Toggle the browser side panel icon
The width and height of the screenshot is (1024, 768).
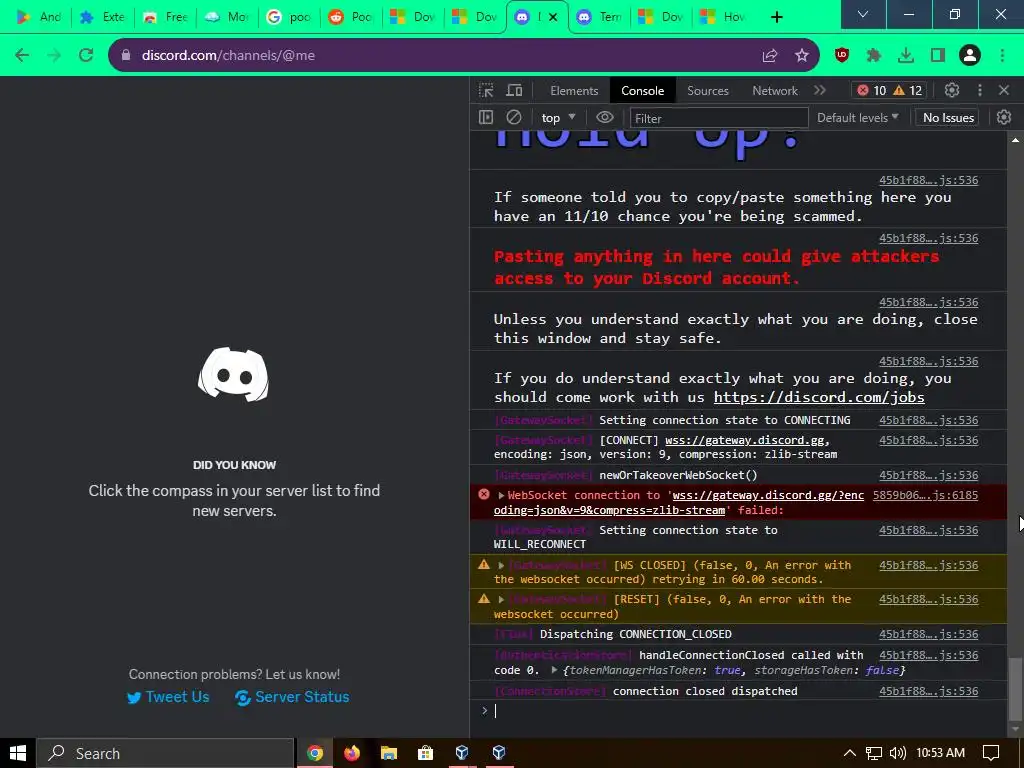pyautogui.click(x=938, y=56)
